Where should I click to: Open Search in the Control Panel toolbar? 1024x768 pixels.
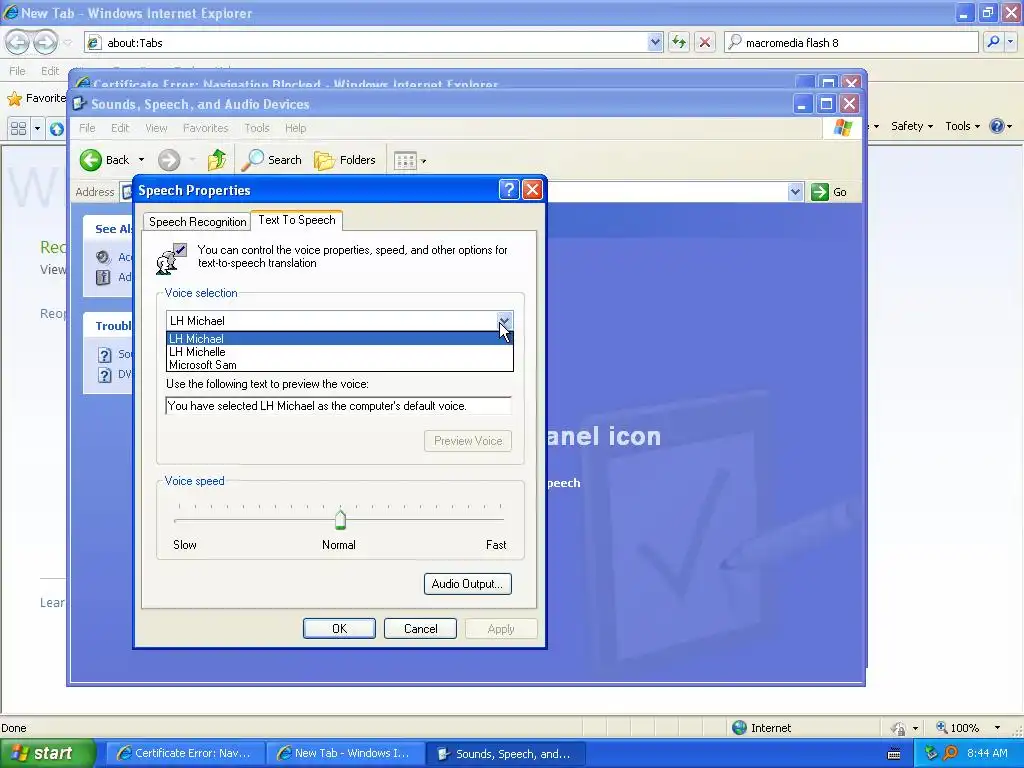[x=272, y=160]
